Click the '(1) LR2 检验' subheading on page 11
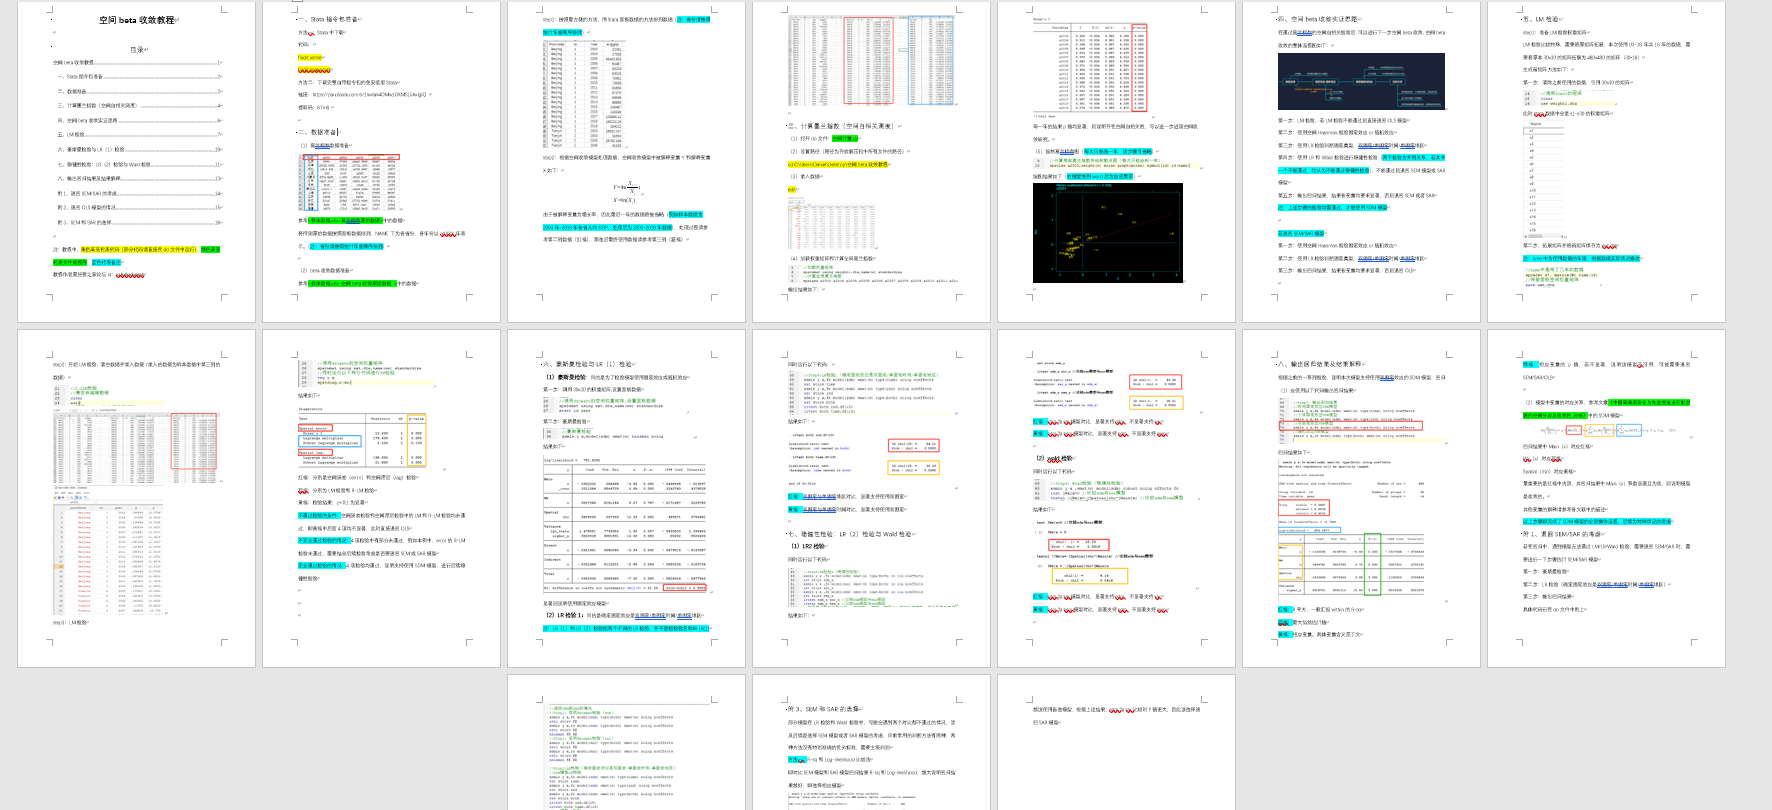The width and height of the screenshot is (1772, 810). [808, 546]
